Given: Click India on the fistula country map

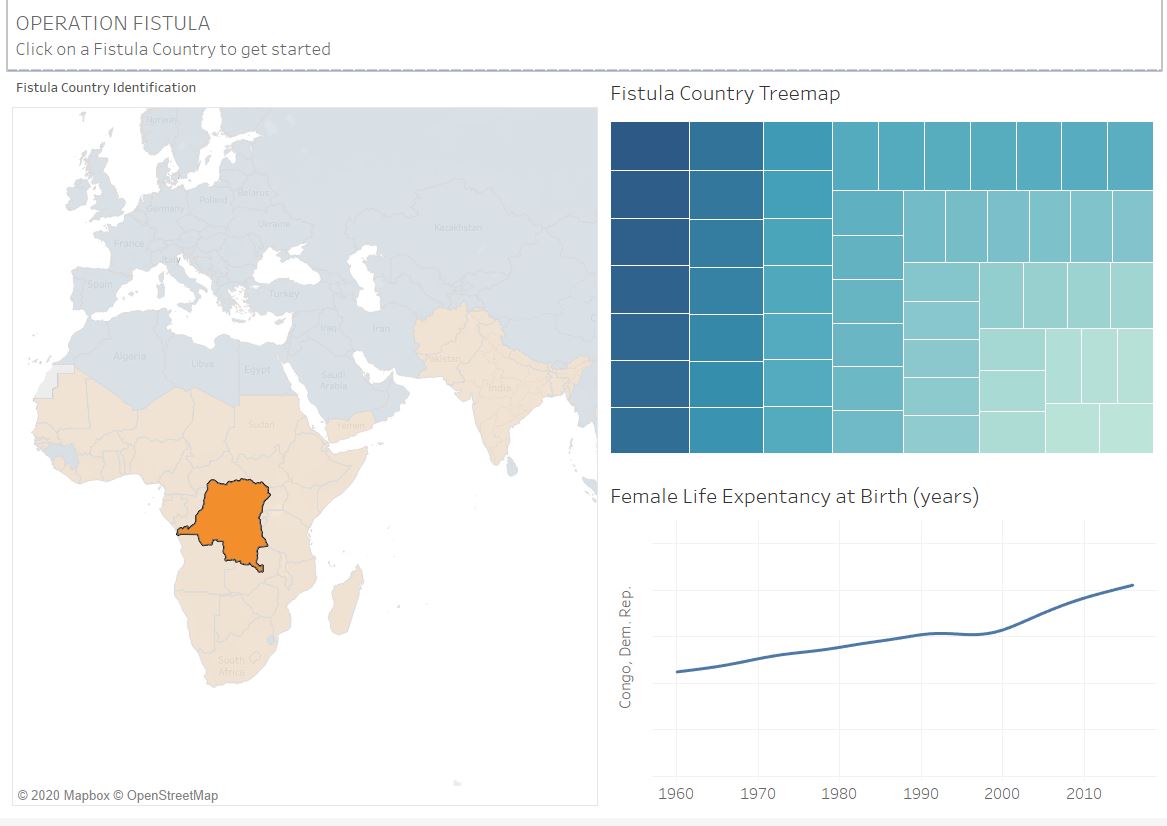Looking at the screenshot, I should tap(499, 388).
